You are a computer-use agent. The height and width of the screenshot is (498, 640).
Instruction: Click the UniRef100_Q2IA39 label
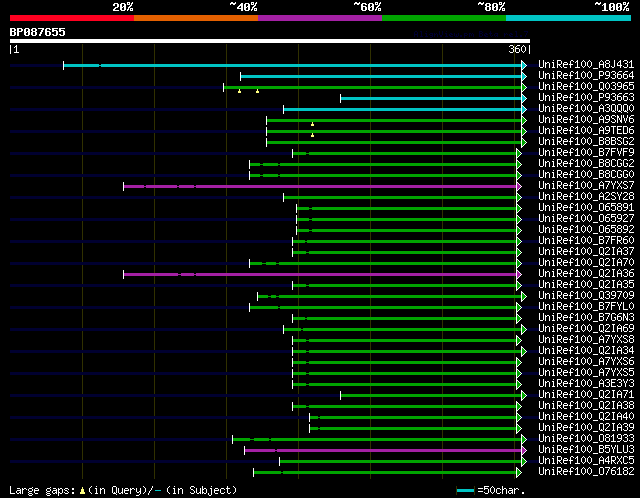[586, 428]
